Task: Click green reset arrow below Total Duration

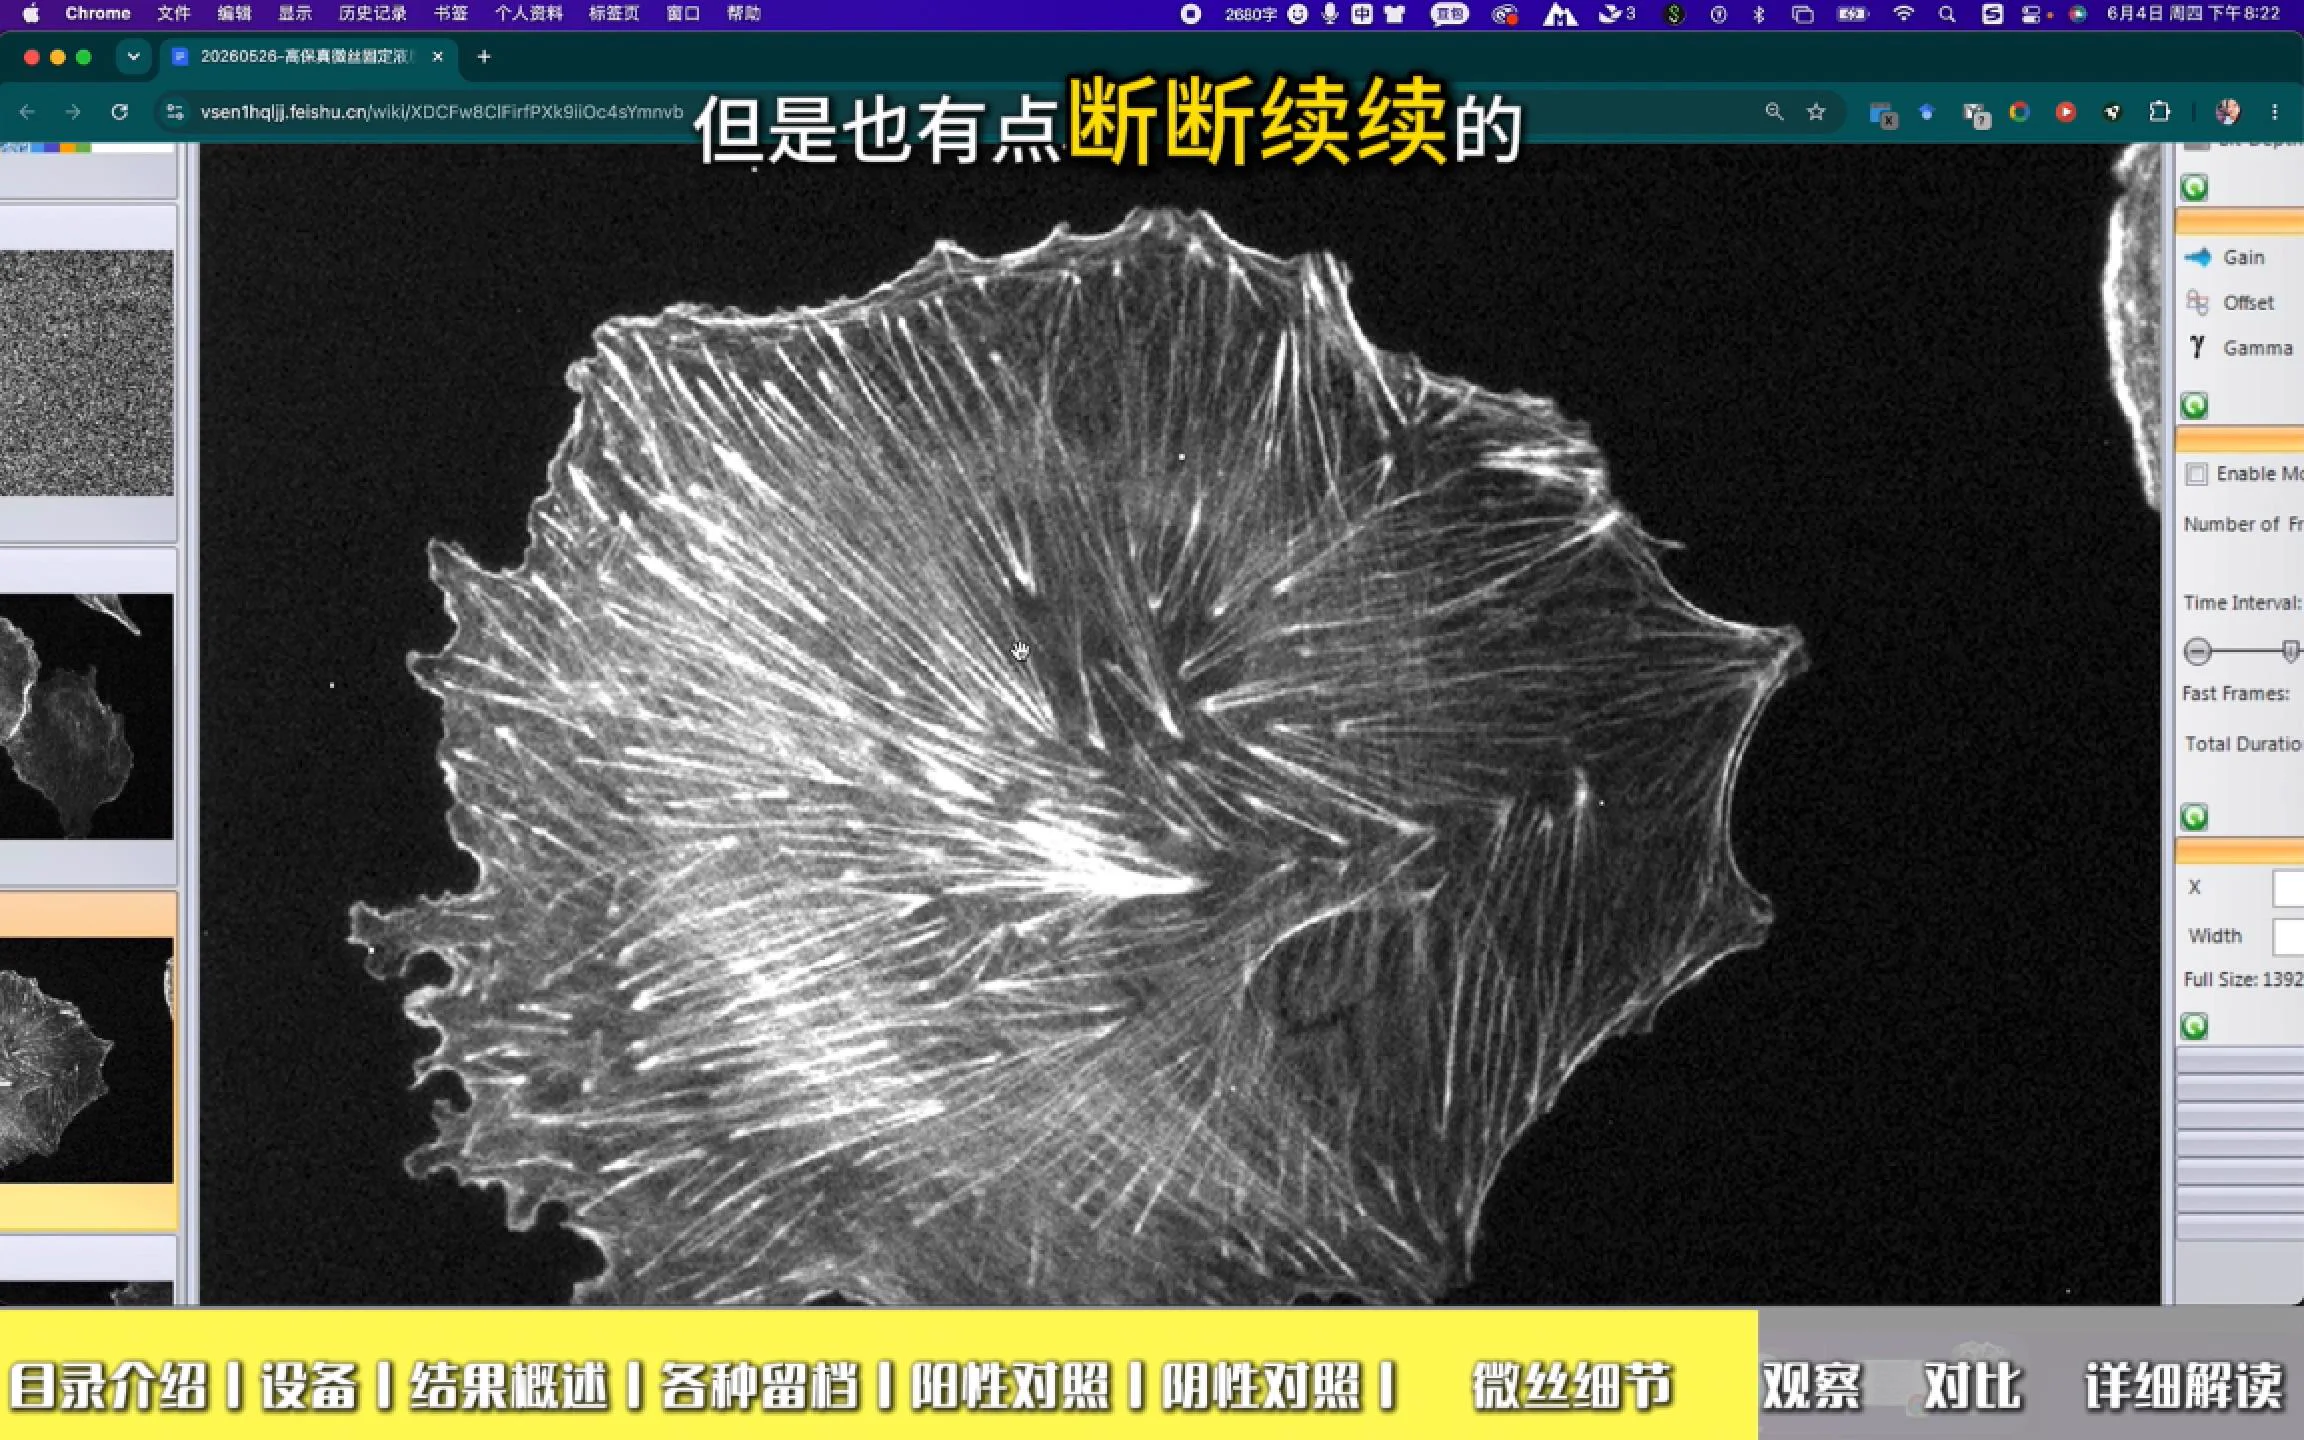Action: click(2194, 817)
